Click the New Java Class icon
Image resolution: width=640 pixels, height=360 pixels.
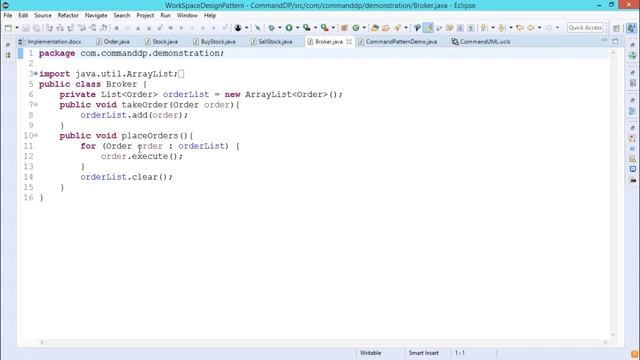point(356,28)
